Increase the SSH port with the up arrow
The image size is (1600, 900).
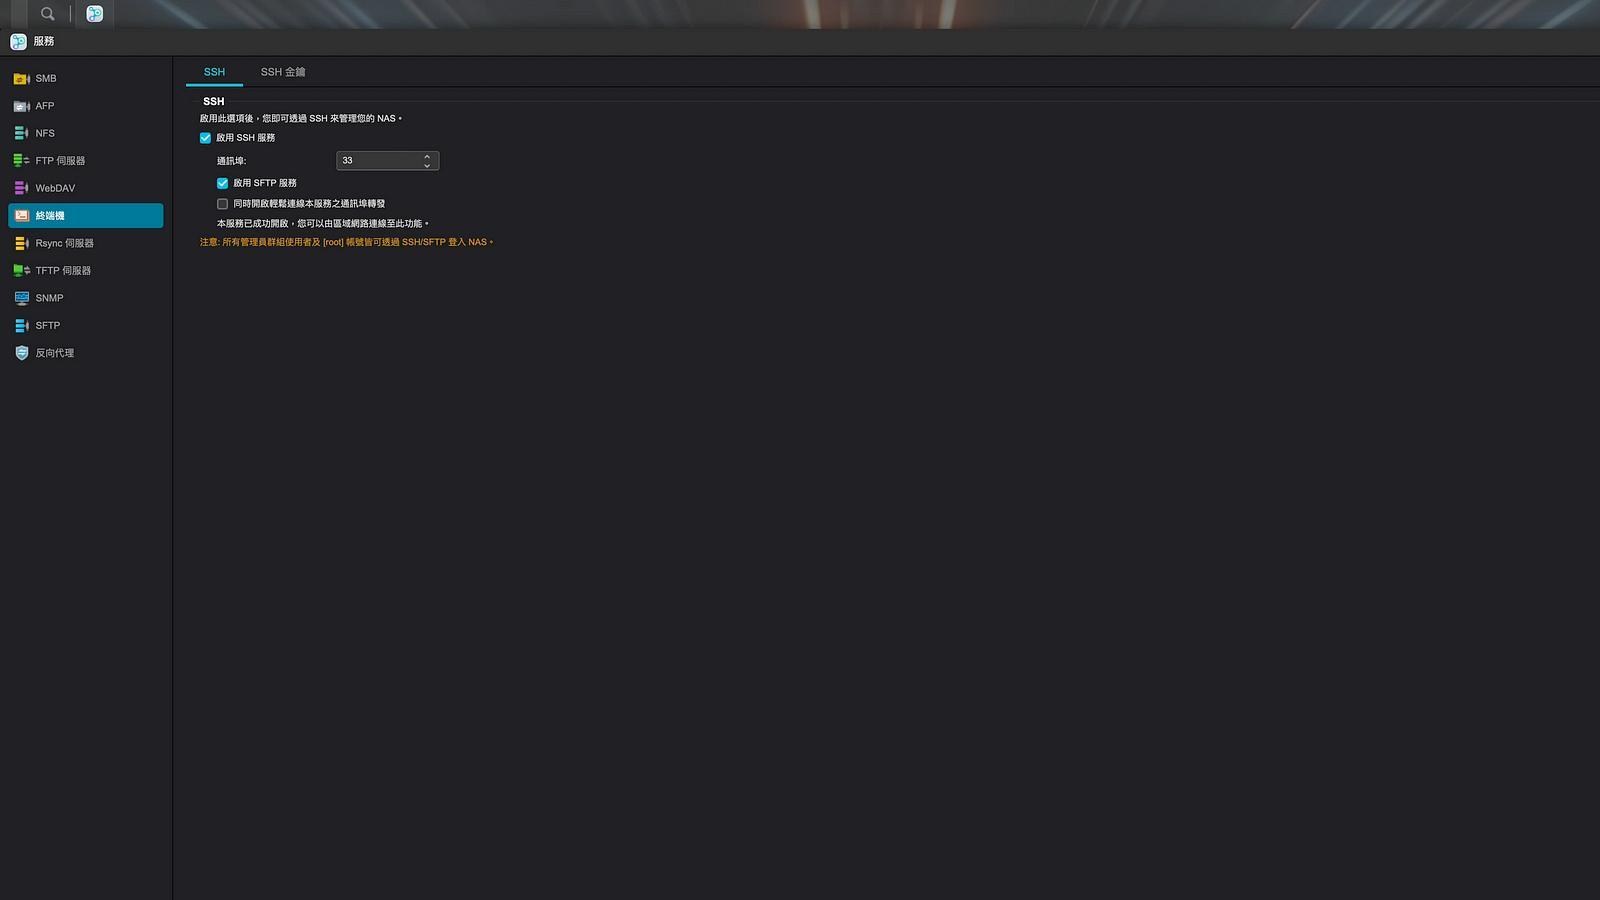427,156
